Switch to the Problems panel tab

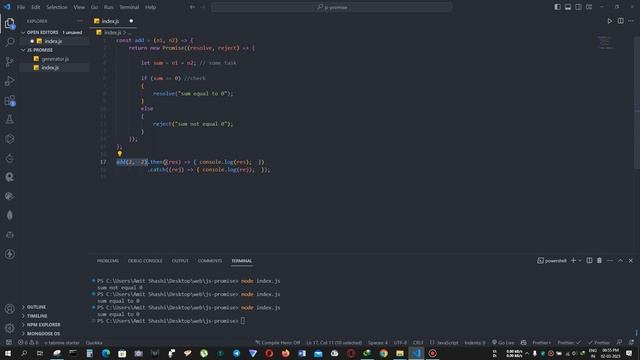108,261
